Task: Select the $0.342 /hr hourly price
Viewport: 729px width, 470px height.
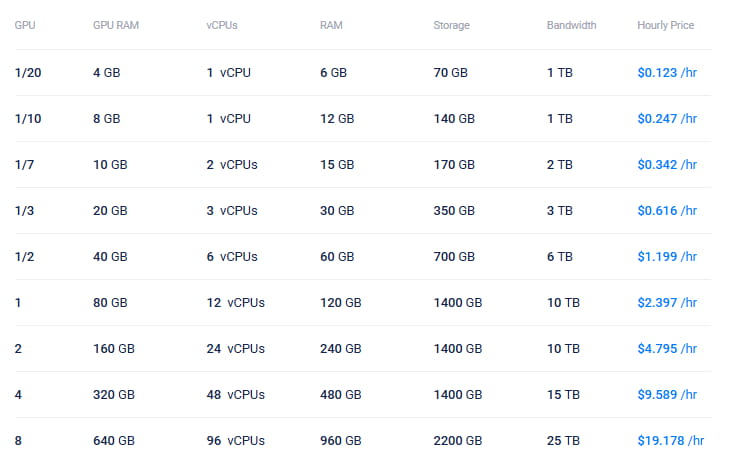Action: pyautogui.click(x=666, y=164)
